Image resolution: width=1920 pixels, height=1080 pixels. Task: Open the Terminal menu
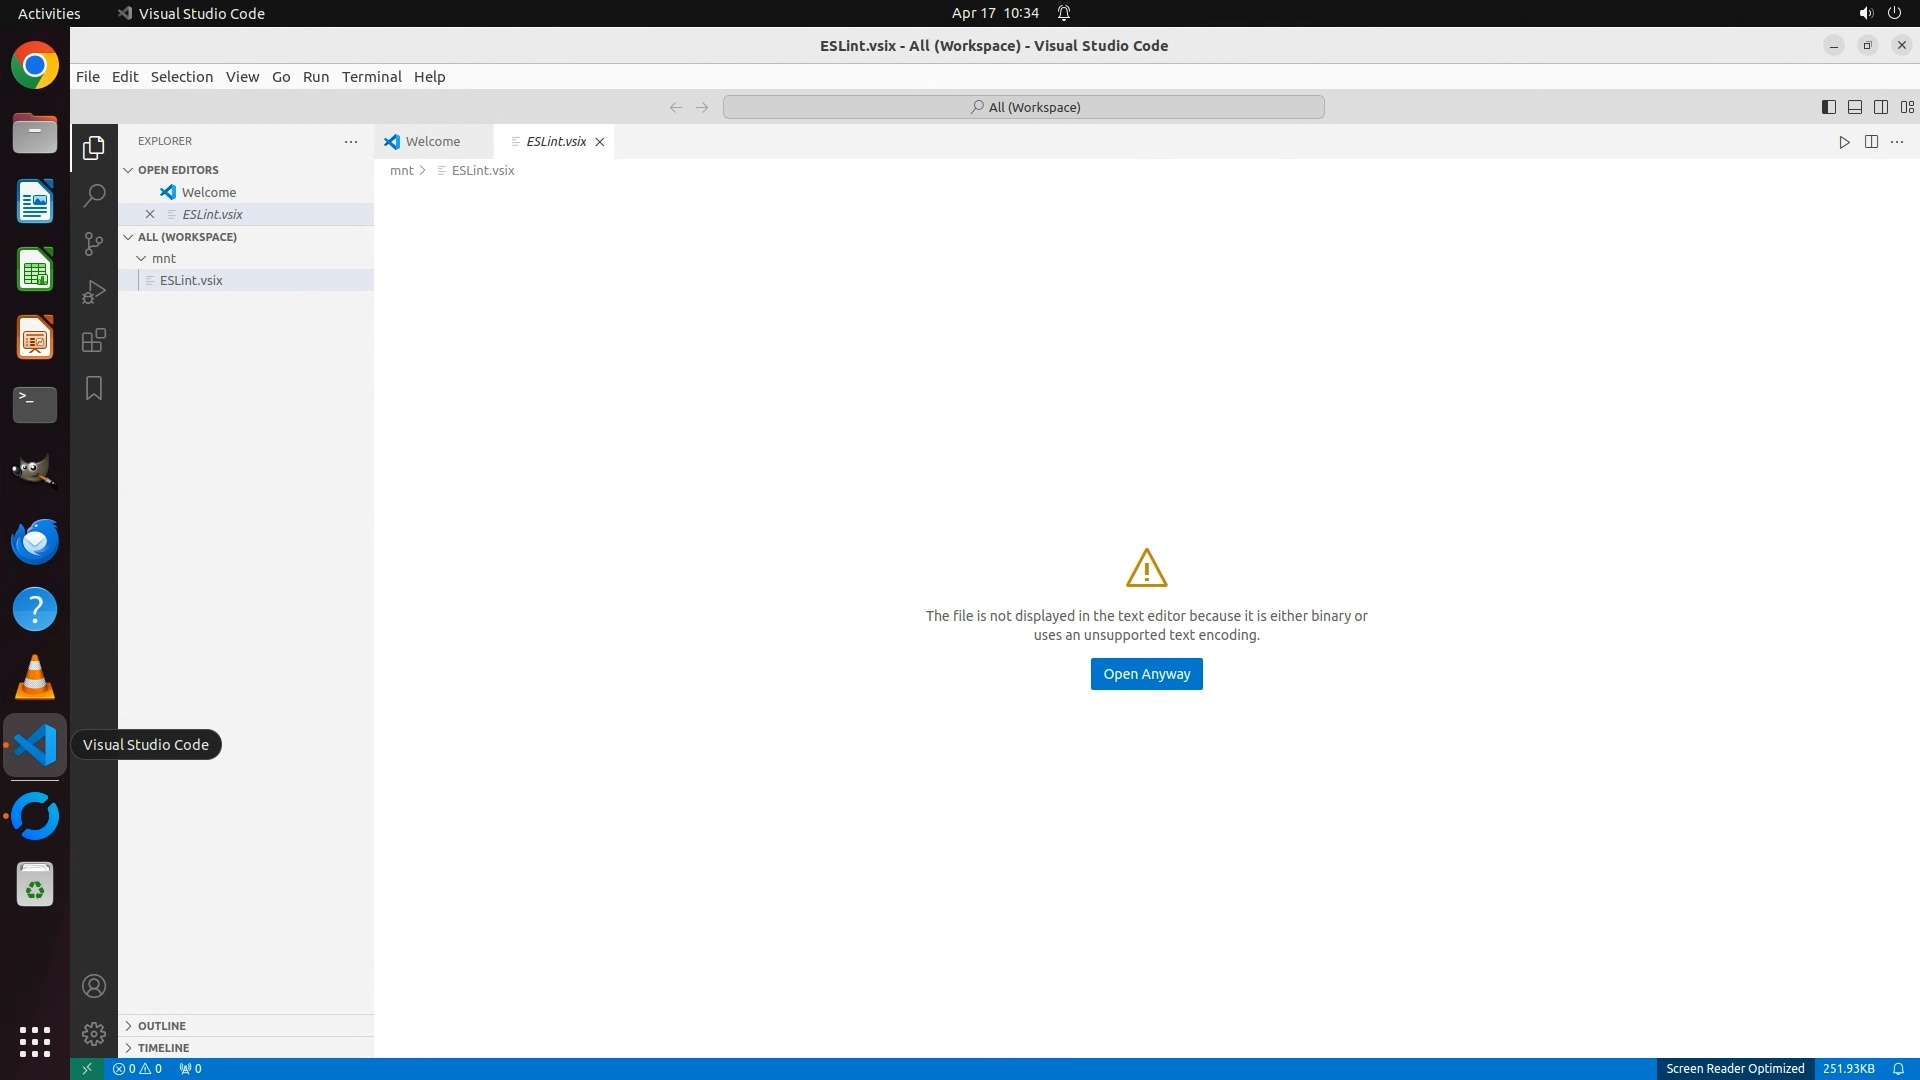pyautogui.click(x=371, y=77)
